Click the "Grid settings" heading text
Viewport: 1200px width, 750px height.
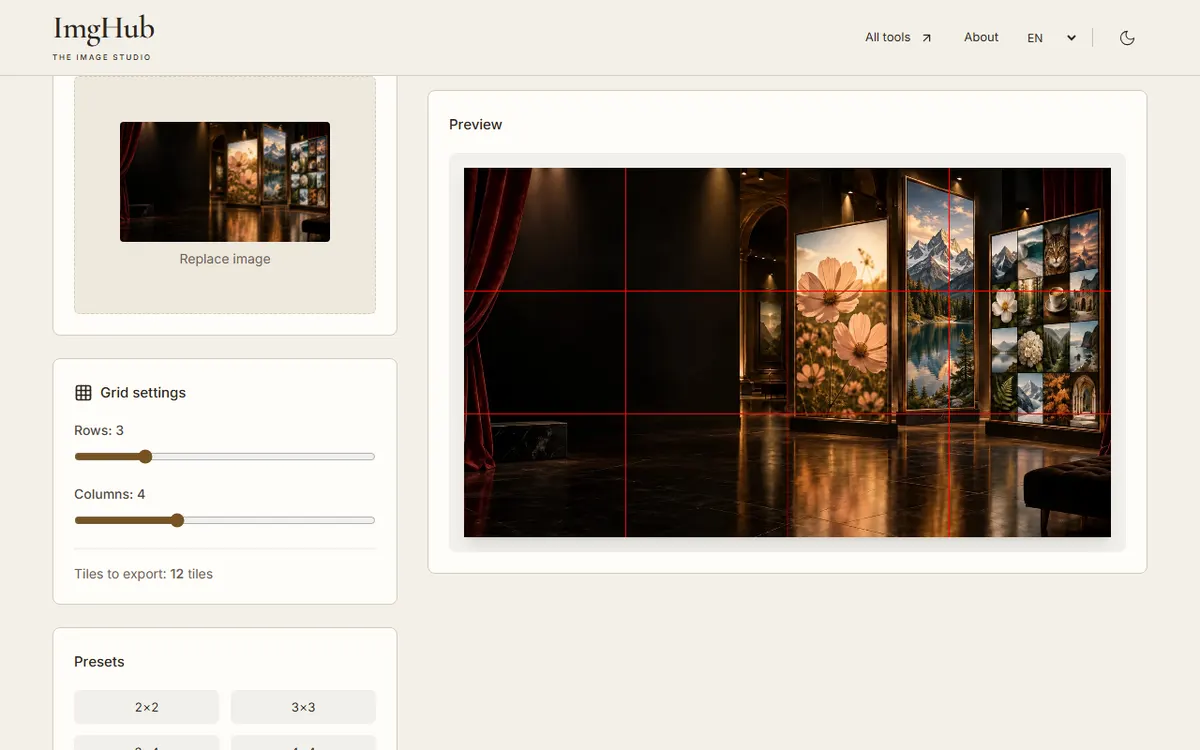(143, 393)
